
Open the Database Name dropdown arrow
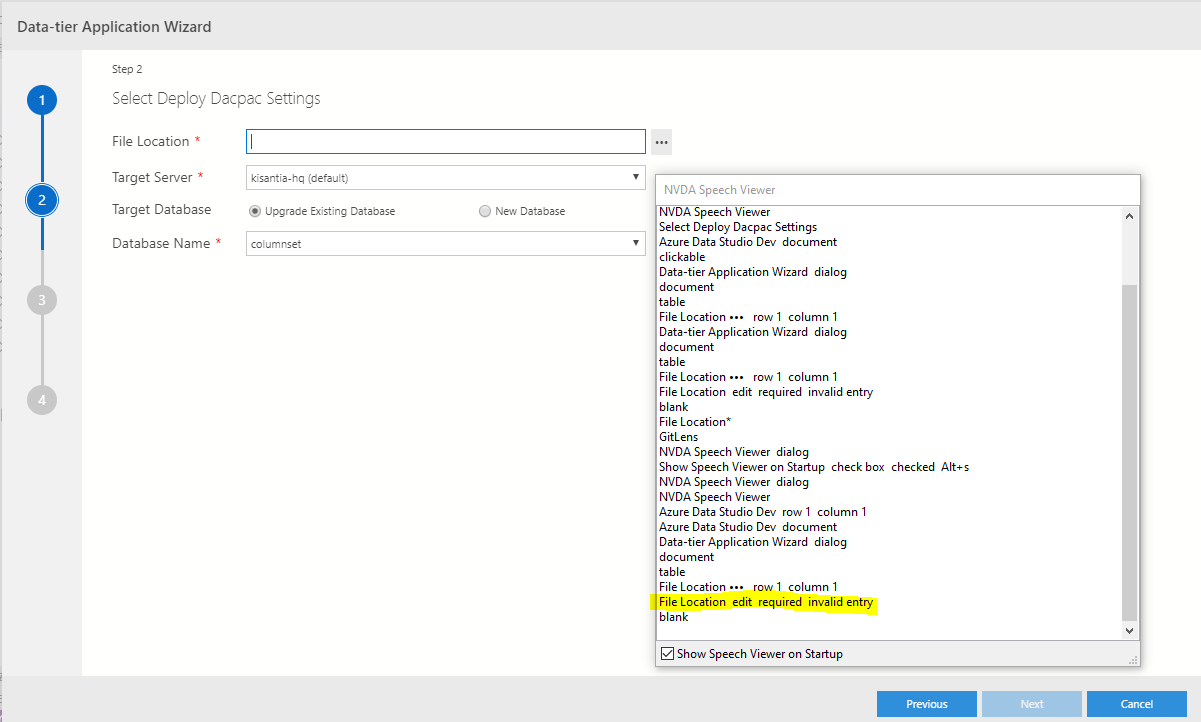tap(637, 243)
